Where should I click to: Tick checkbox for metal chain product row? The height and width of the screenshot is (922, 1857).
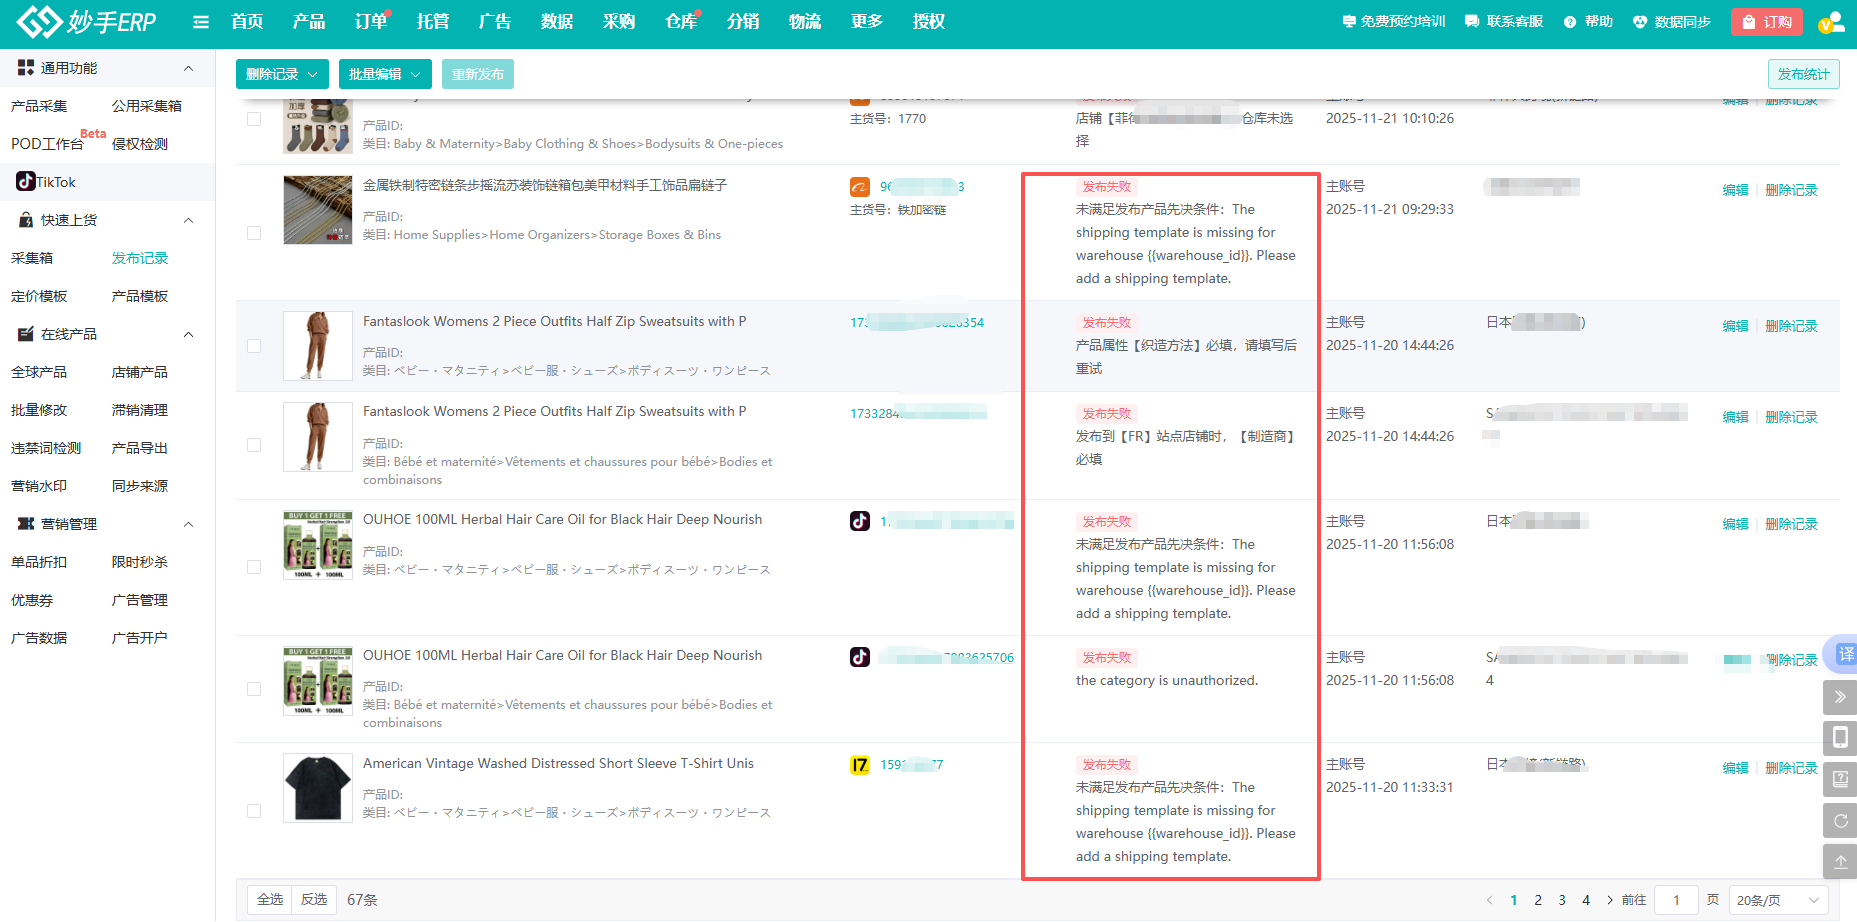click(254, 233)
